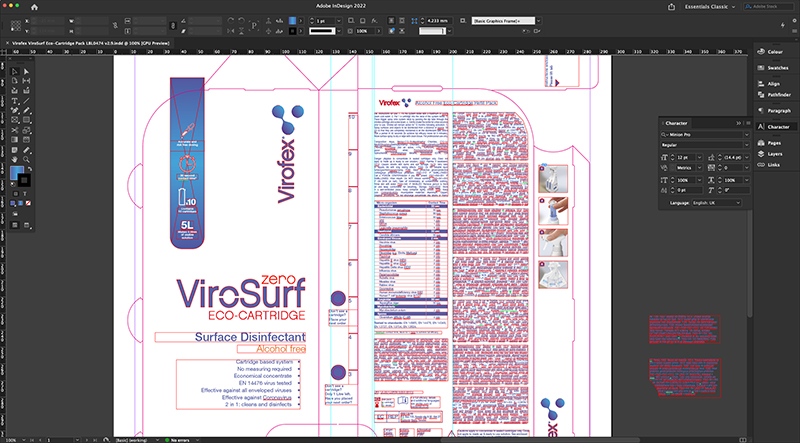Select the Virofex ViroSurf document tab
800x443 pixels.
click(x=88, y=43)
